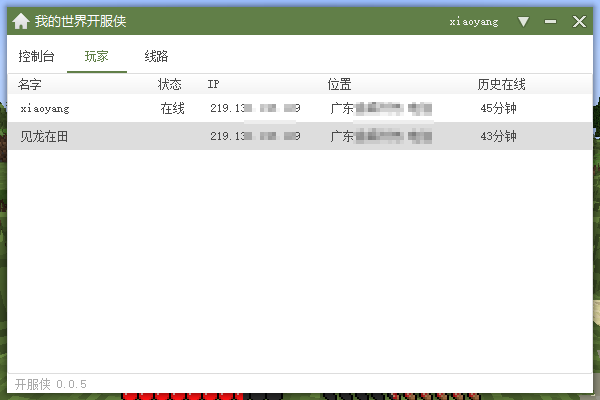The height and width of the screenshot is (400, 600).
Task: Select the 见龙在田 player row name
Action: (44, 136)
